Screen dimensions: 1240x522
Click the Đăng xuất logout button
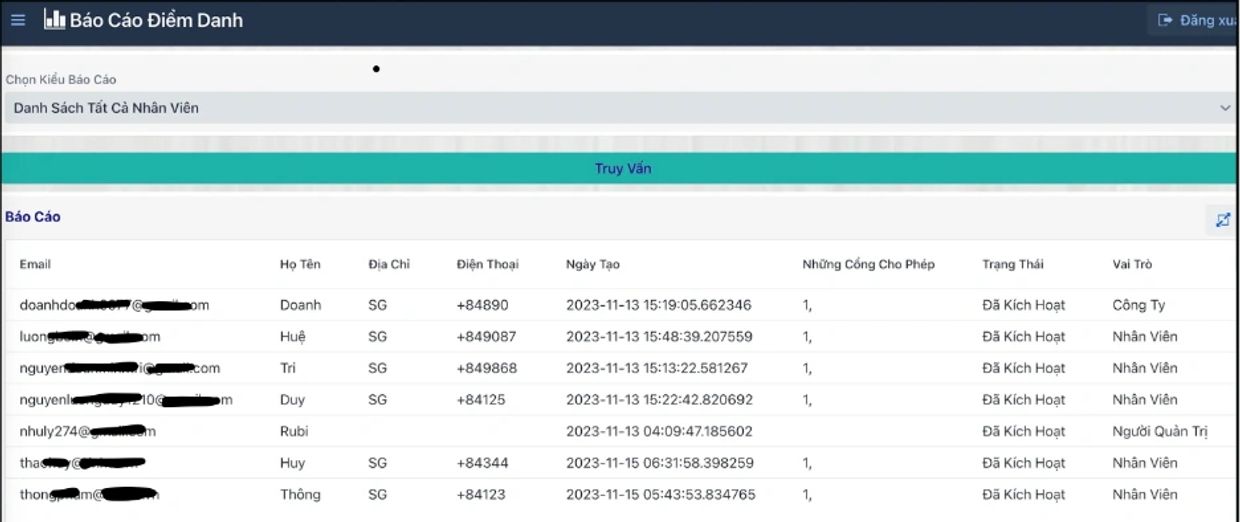click(1196, 20)
